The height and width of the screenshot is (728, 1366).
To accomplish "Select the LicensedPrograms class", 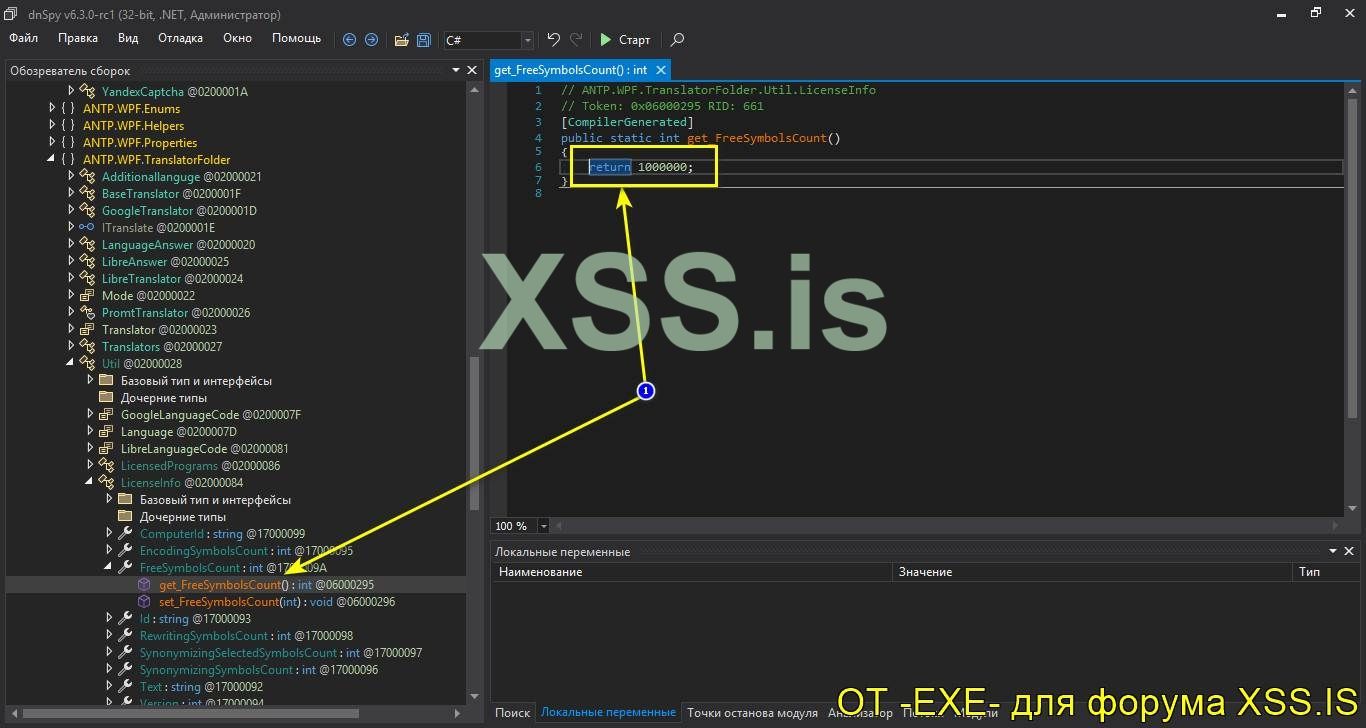I will point(200,466).
